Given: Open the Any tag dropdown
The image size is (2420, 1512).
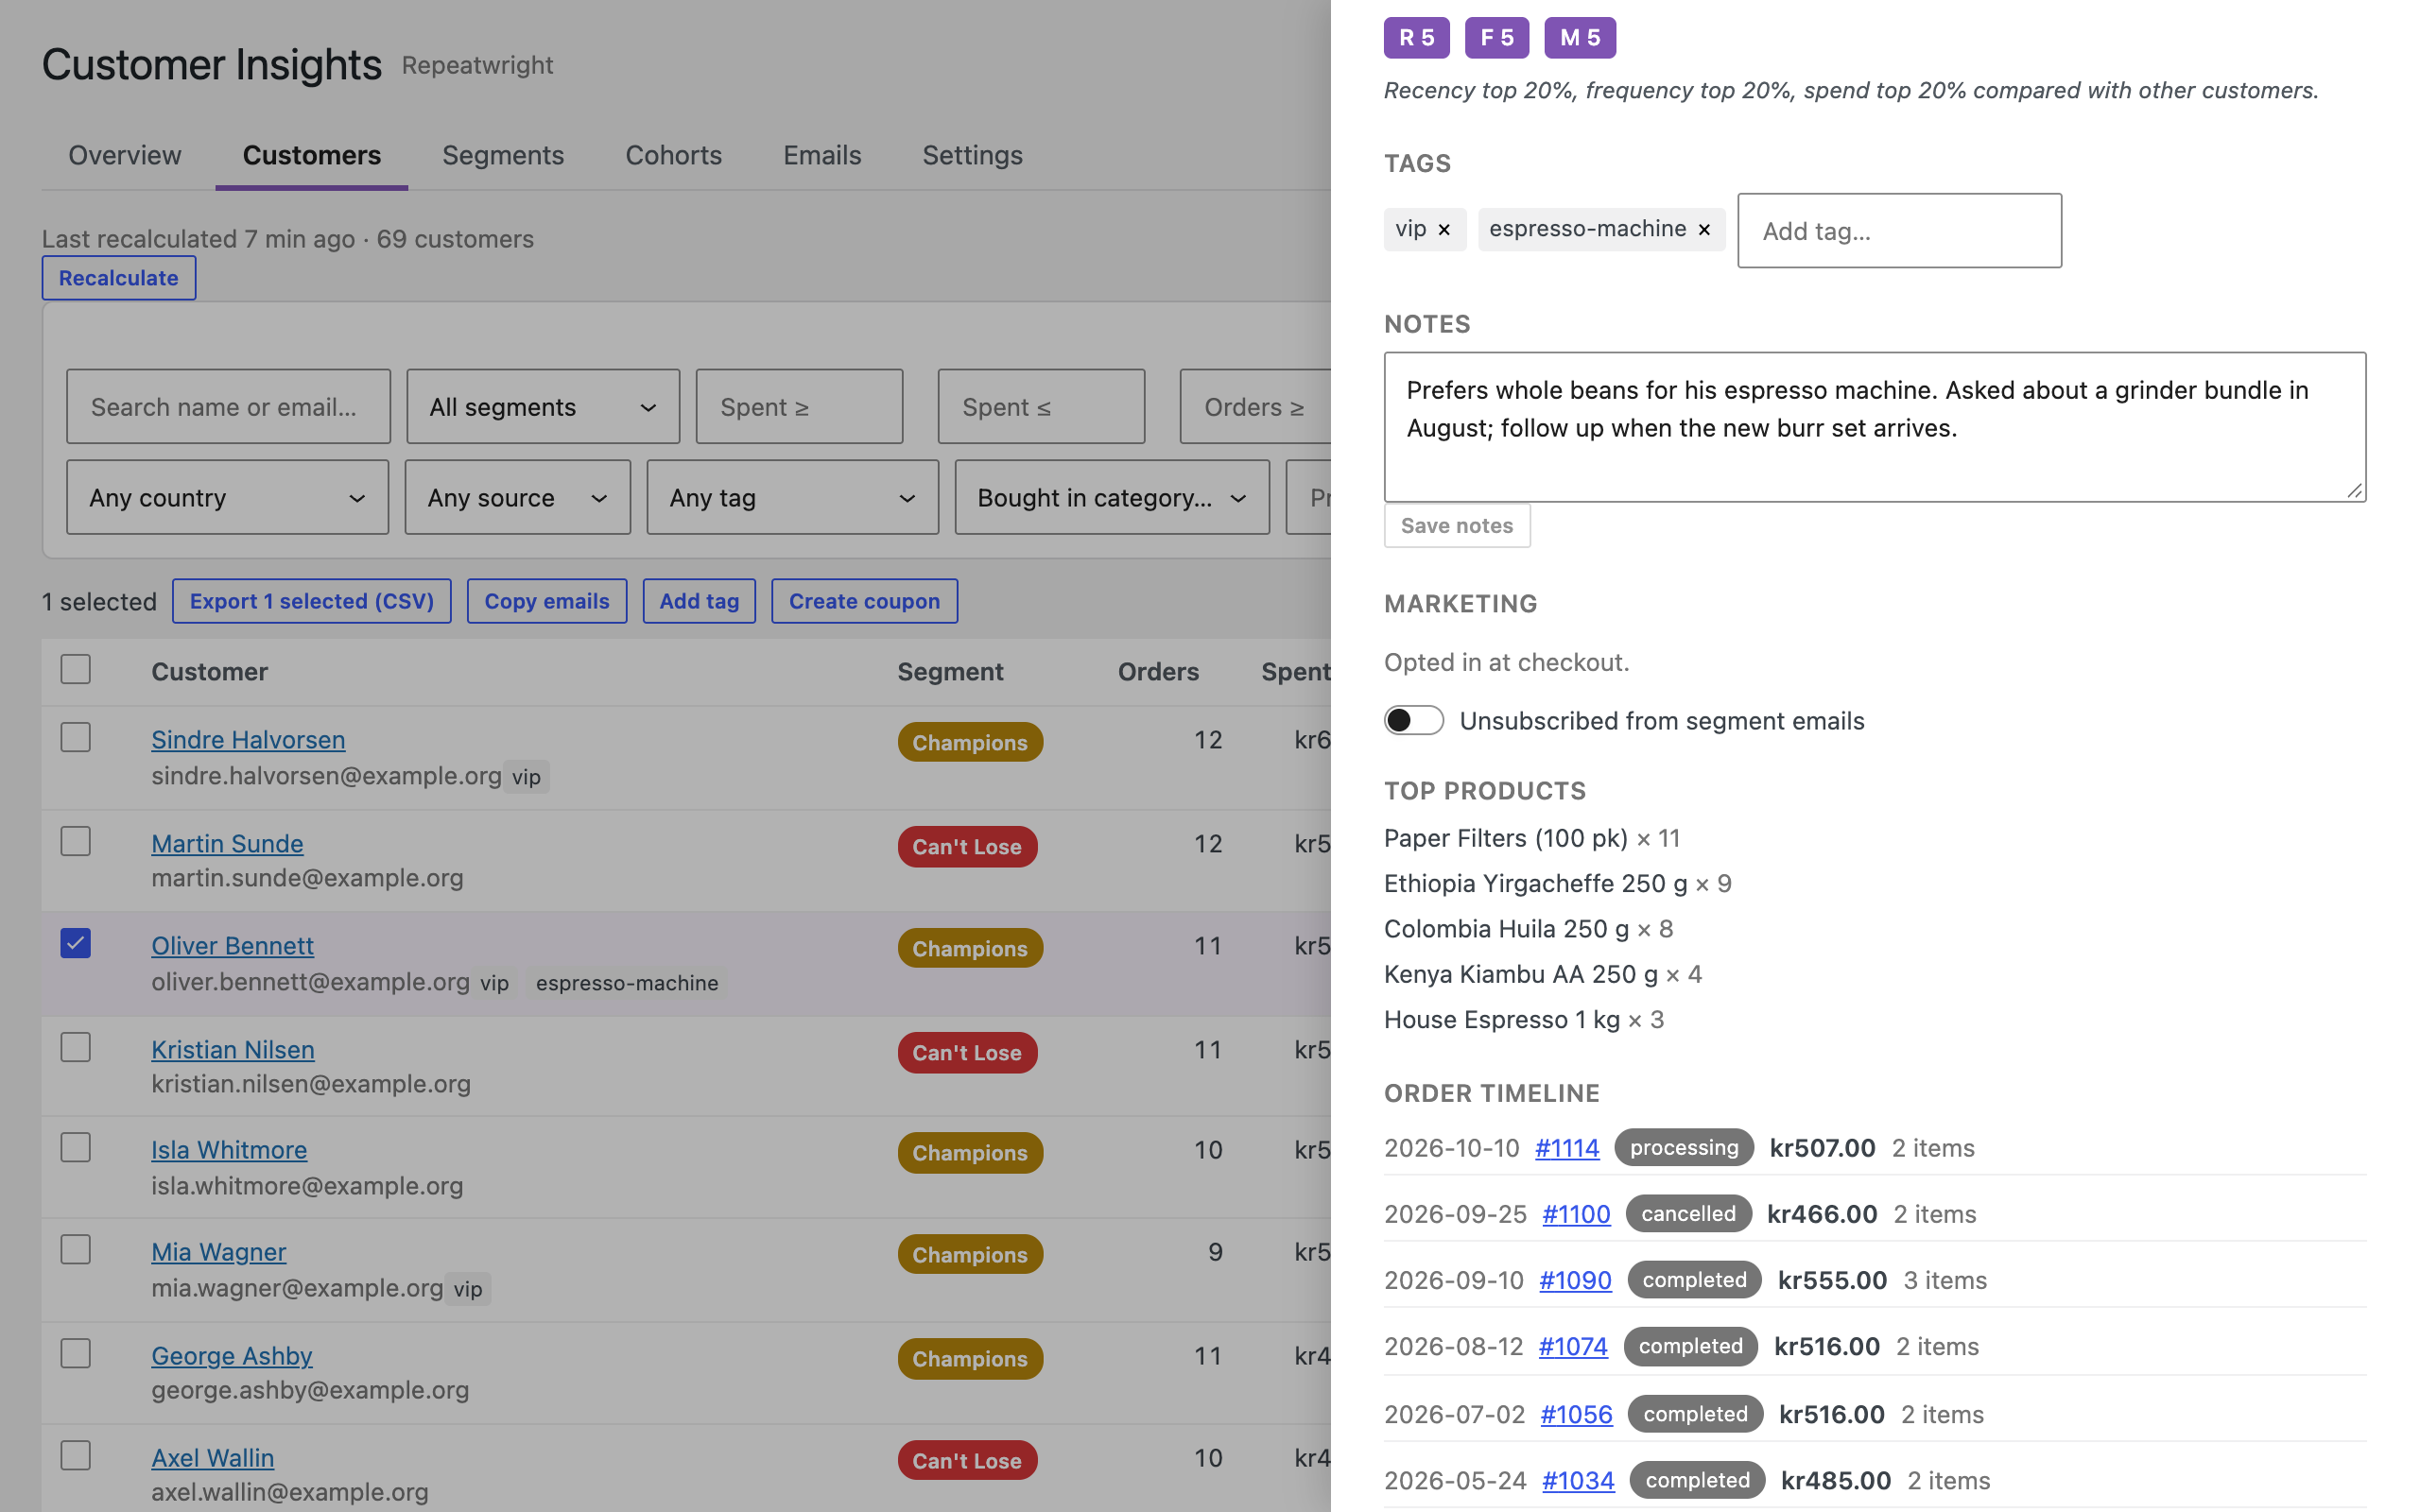Looking at the screenshot, I should pyautogui.click(x=792, y=497).
